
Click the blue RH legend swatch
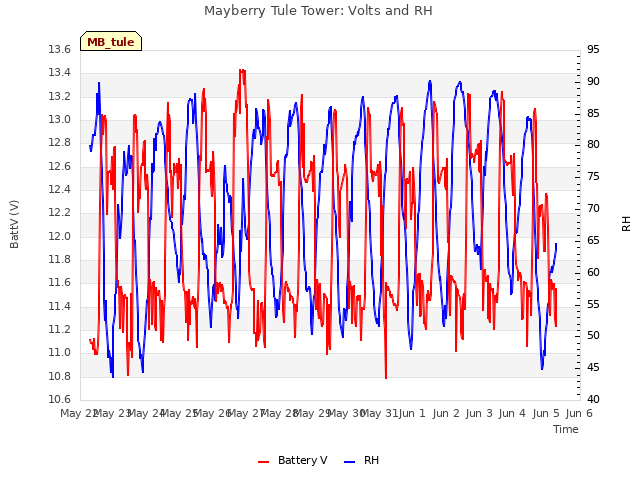[x=350, y=462]
